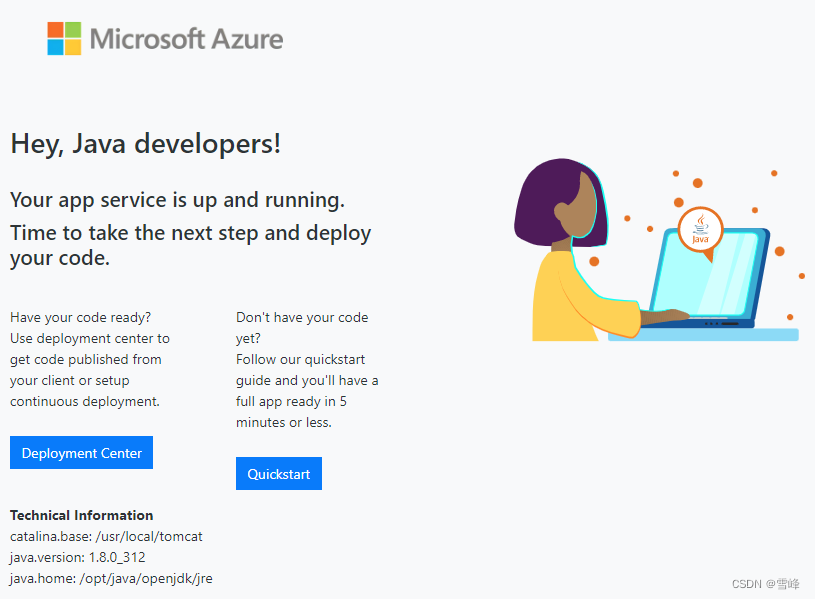Click the Technical Information heading
Screen dimensions: 815x599
(82, 515)
